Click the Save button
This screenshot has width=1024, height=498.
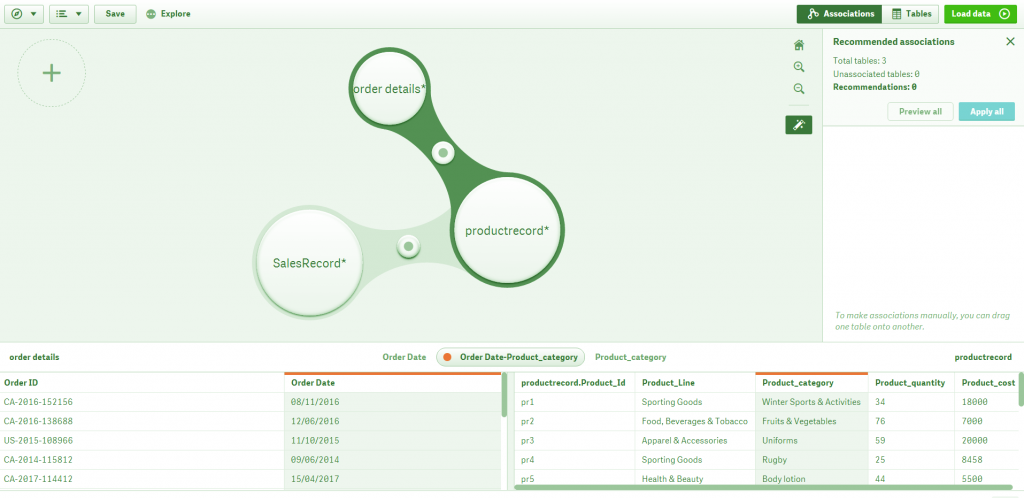115,14
